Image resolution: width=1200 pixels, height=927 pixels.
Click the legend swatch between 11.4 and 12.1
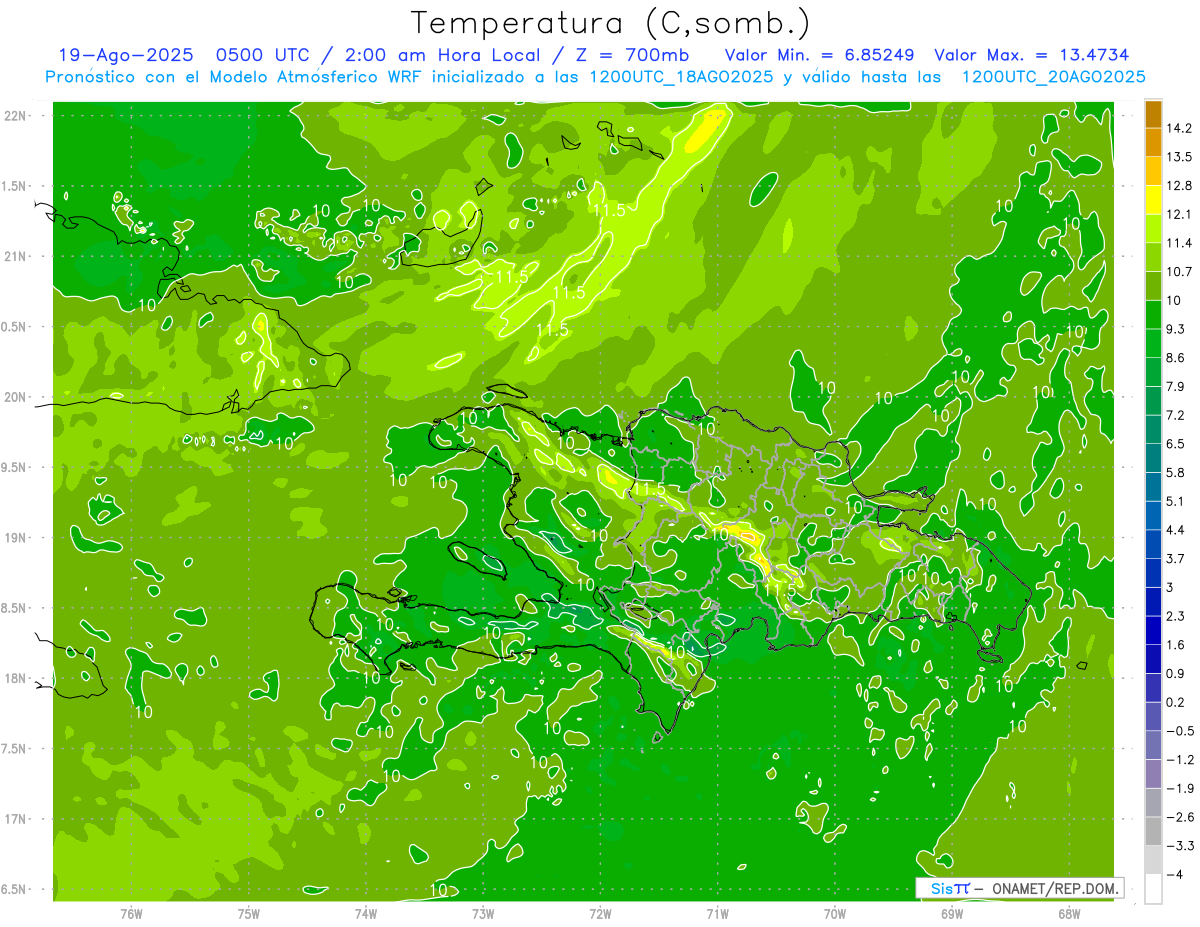1154,229
